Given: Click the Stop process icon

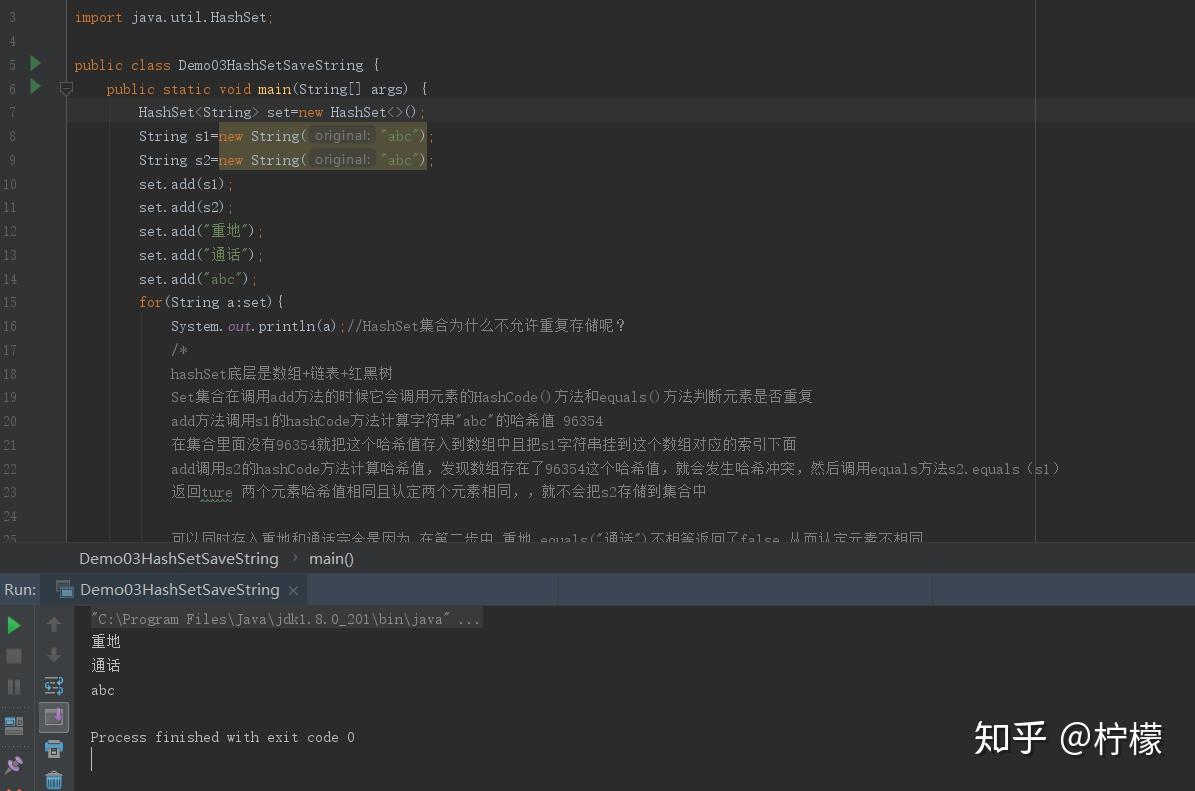Looking at the screenshot, I should coord(14,655).
